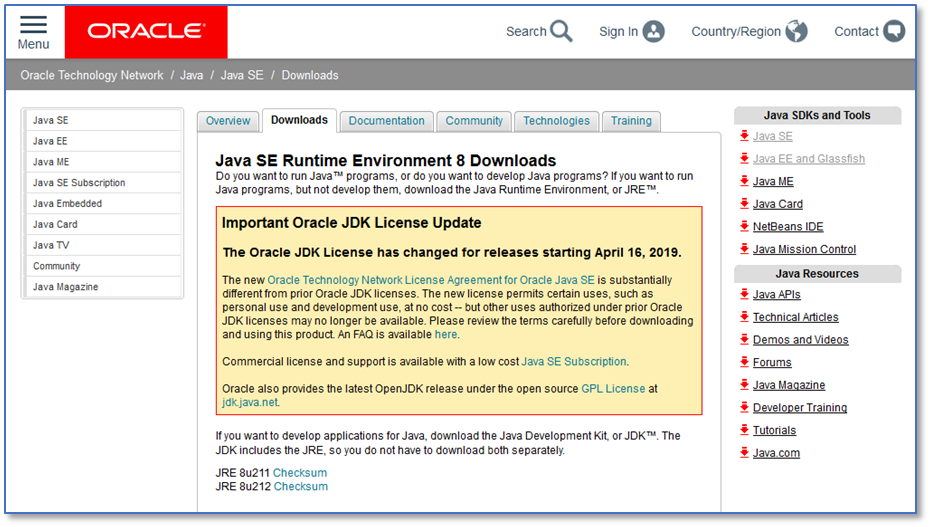Switch to the Overview tab
The image size is (930, 527).
pyautogui.click(x=228, y=121)
